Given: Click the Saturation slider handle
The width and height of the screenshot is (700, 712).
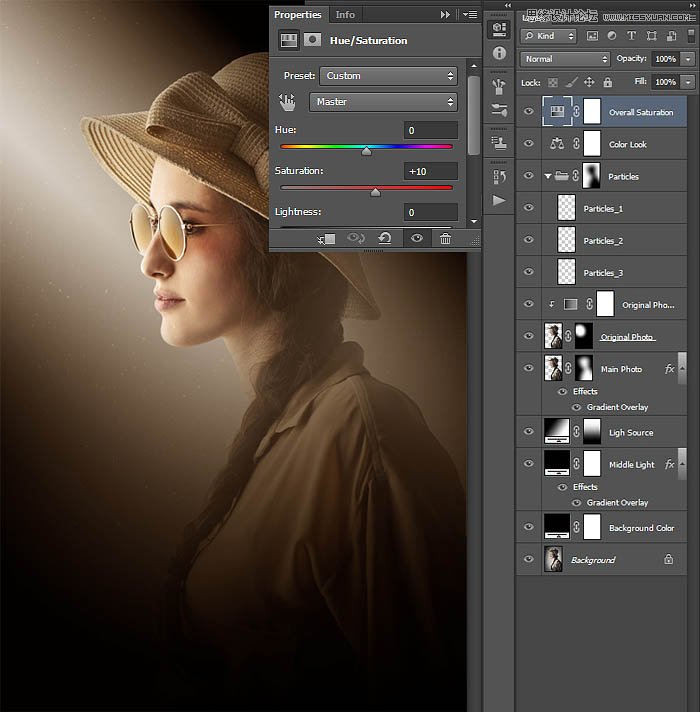Looking at the screenshot, I should (x=375, y=192).
